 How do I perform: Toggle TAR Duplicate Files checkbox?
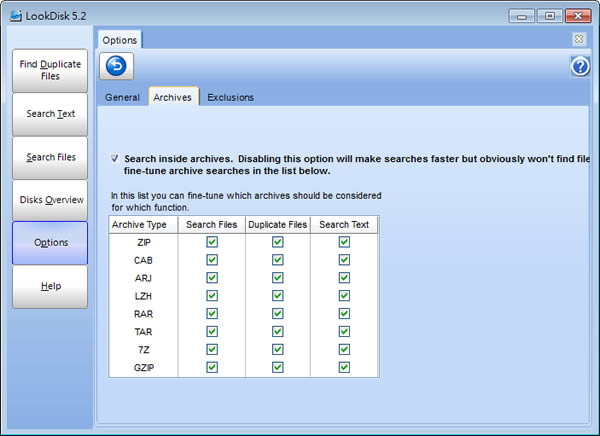coord(278,331)
